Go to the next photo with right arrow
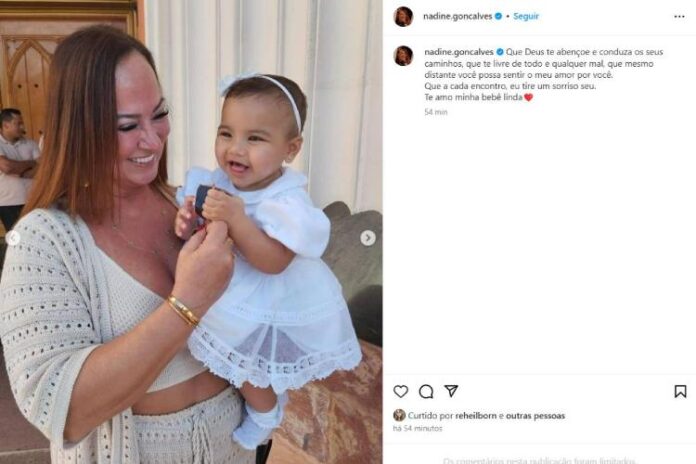The image size is (696, 464). point(368,238)
